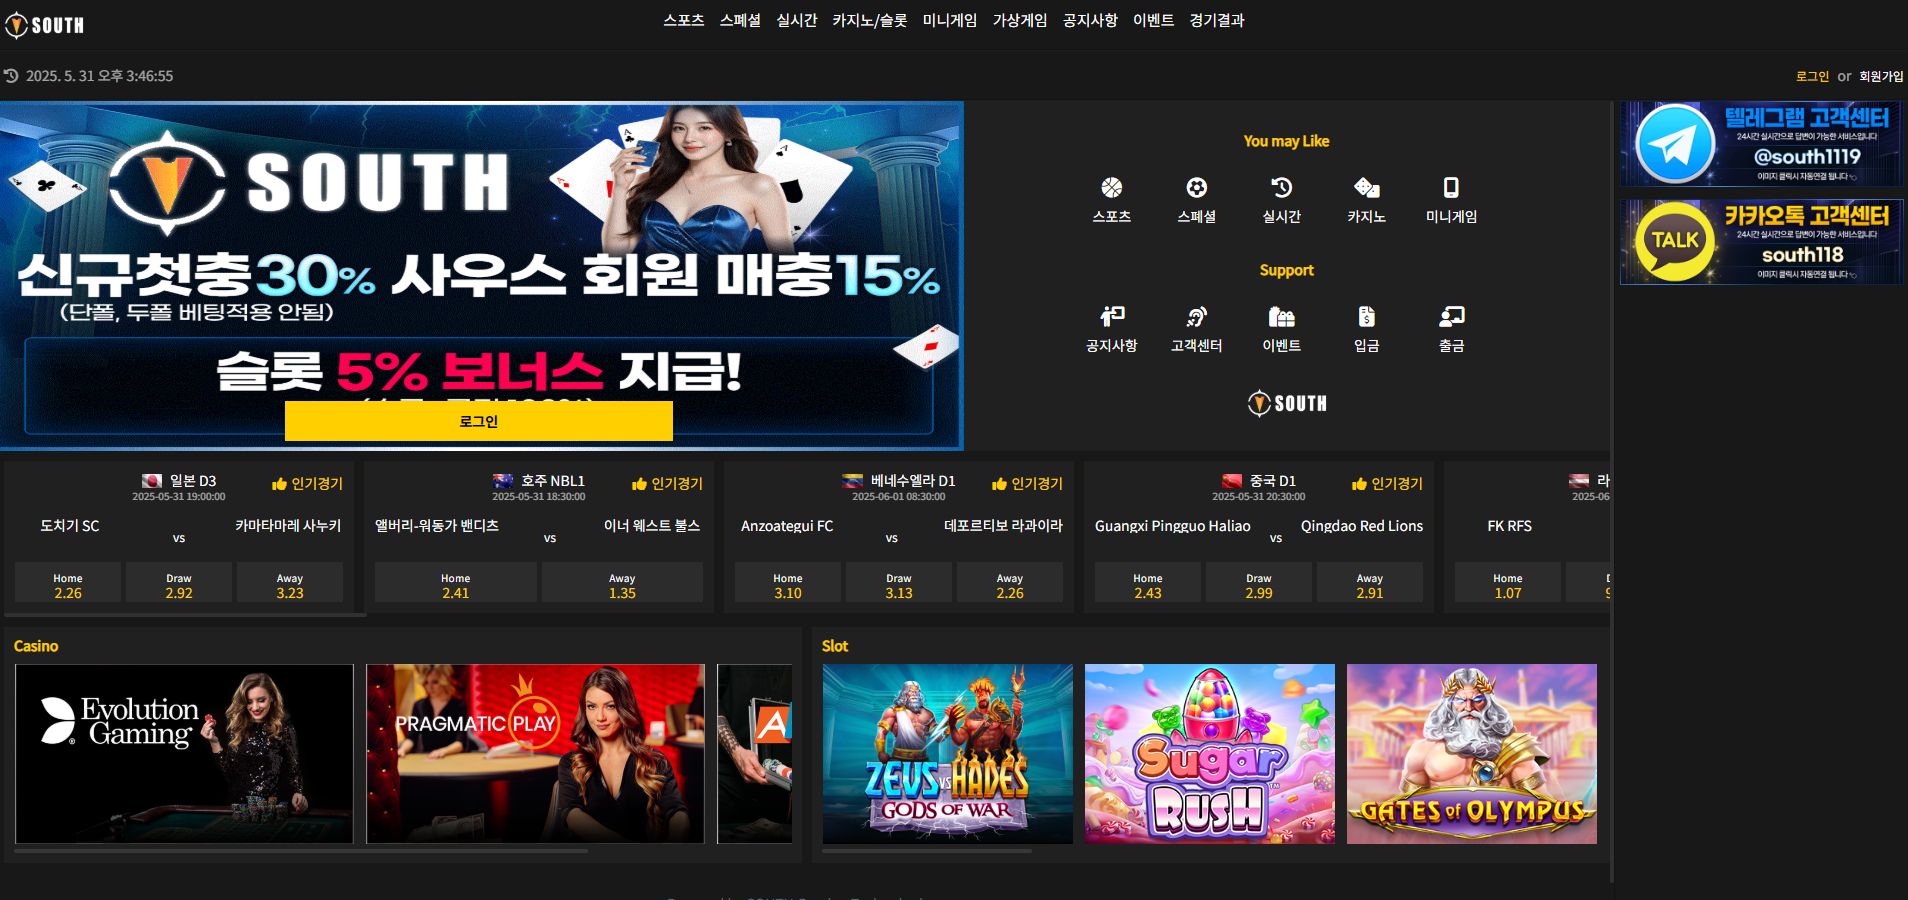This screenshot has width=1908, height=900.
Task: Click 인기경기 tag on 일본 D3 match
Action: [307, 484]
